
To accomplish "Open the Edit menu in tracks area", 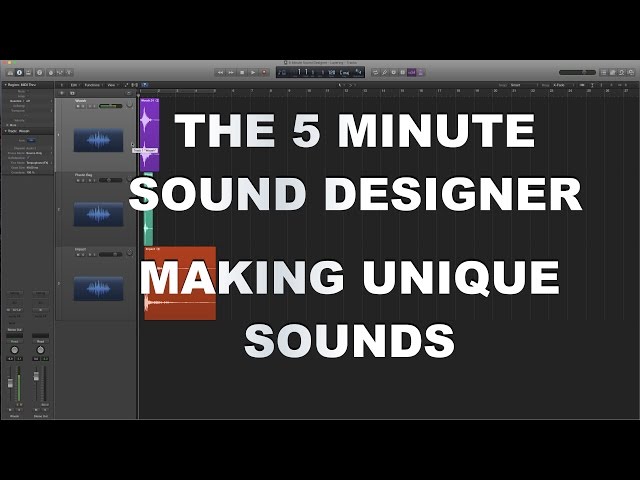I will (x=74, y=85).
